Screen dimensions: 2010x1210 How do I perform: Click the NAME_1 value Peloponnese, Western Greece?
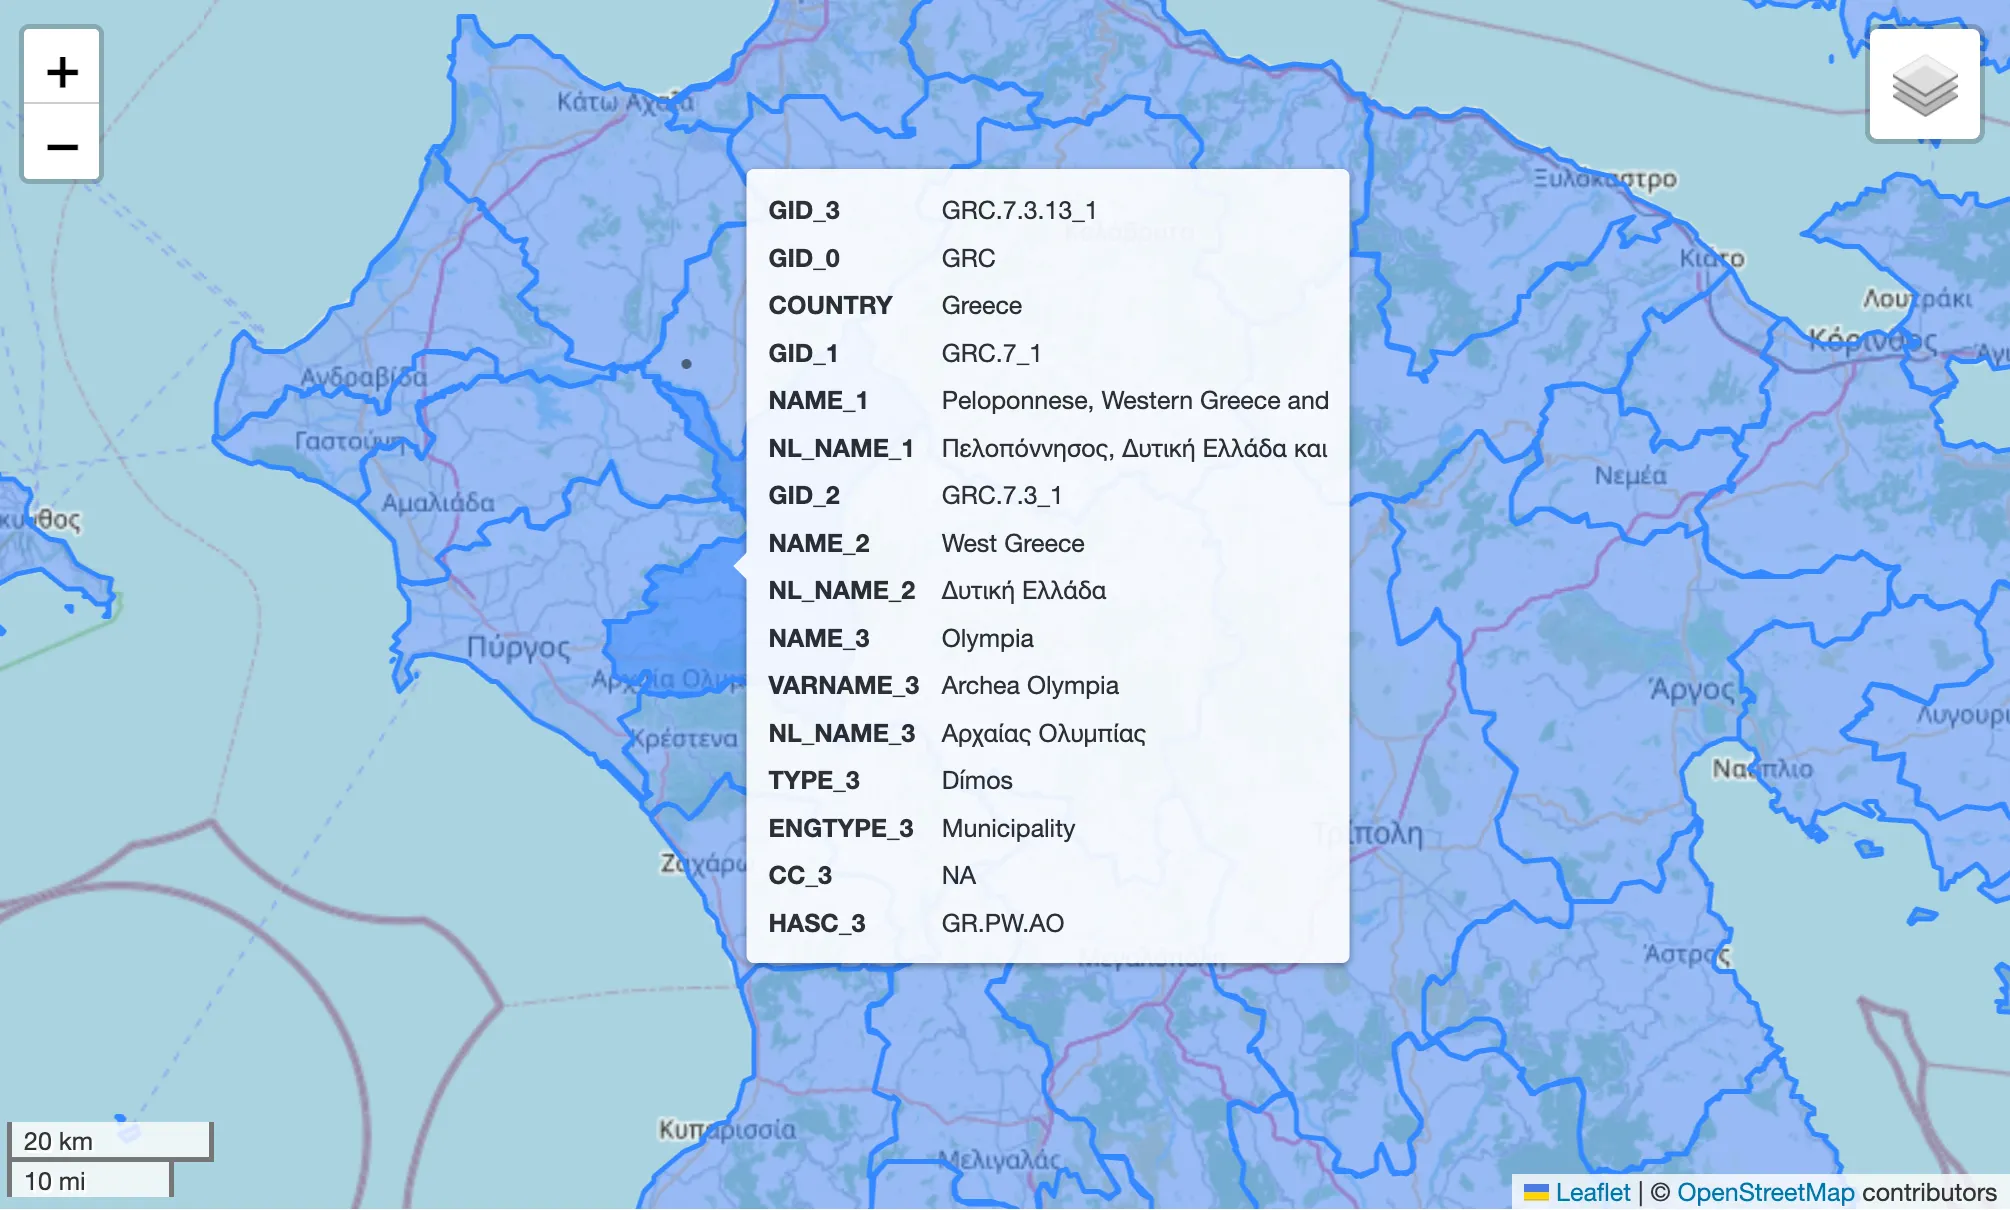click(x=1135, y=400)
